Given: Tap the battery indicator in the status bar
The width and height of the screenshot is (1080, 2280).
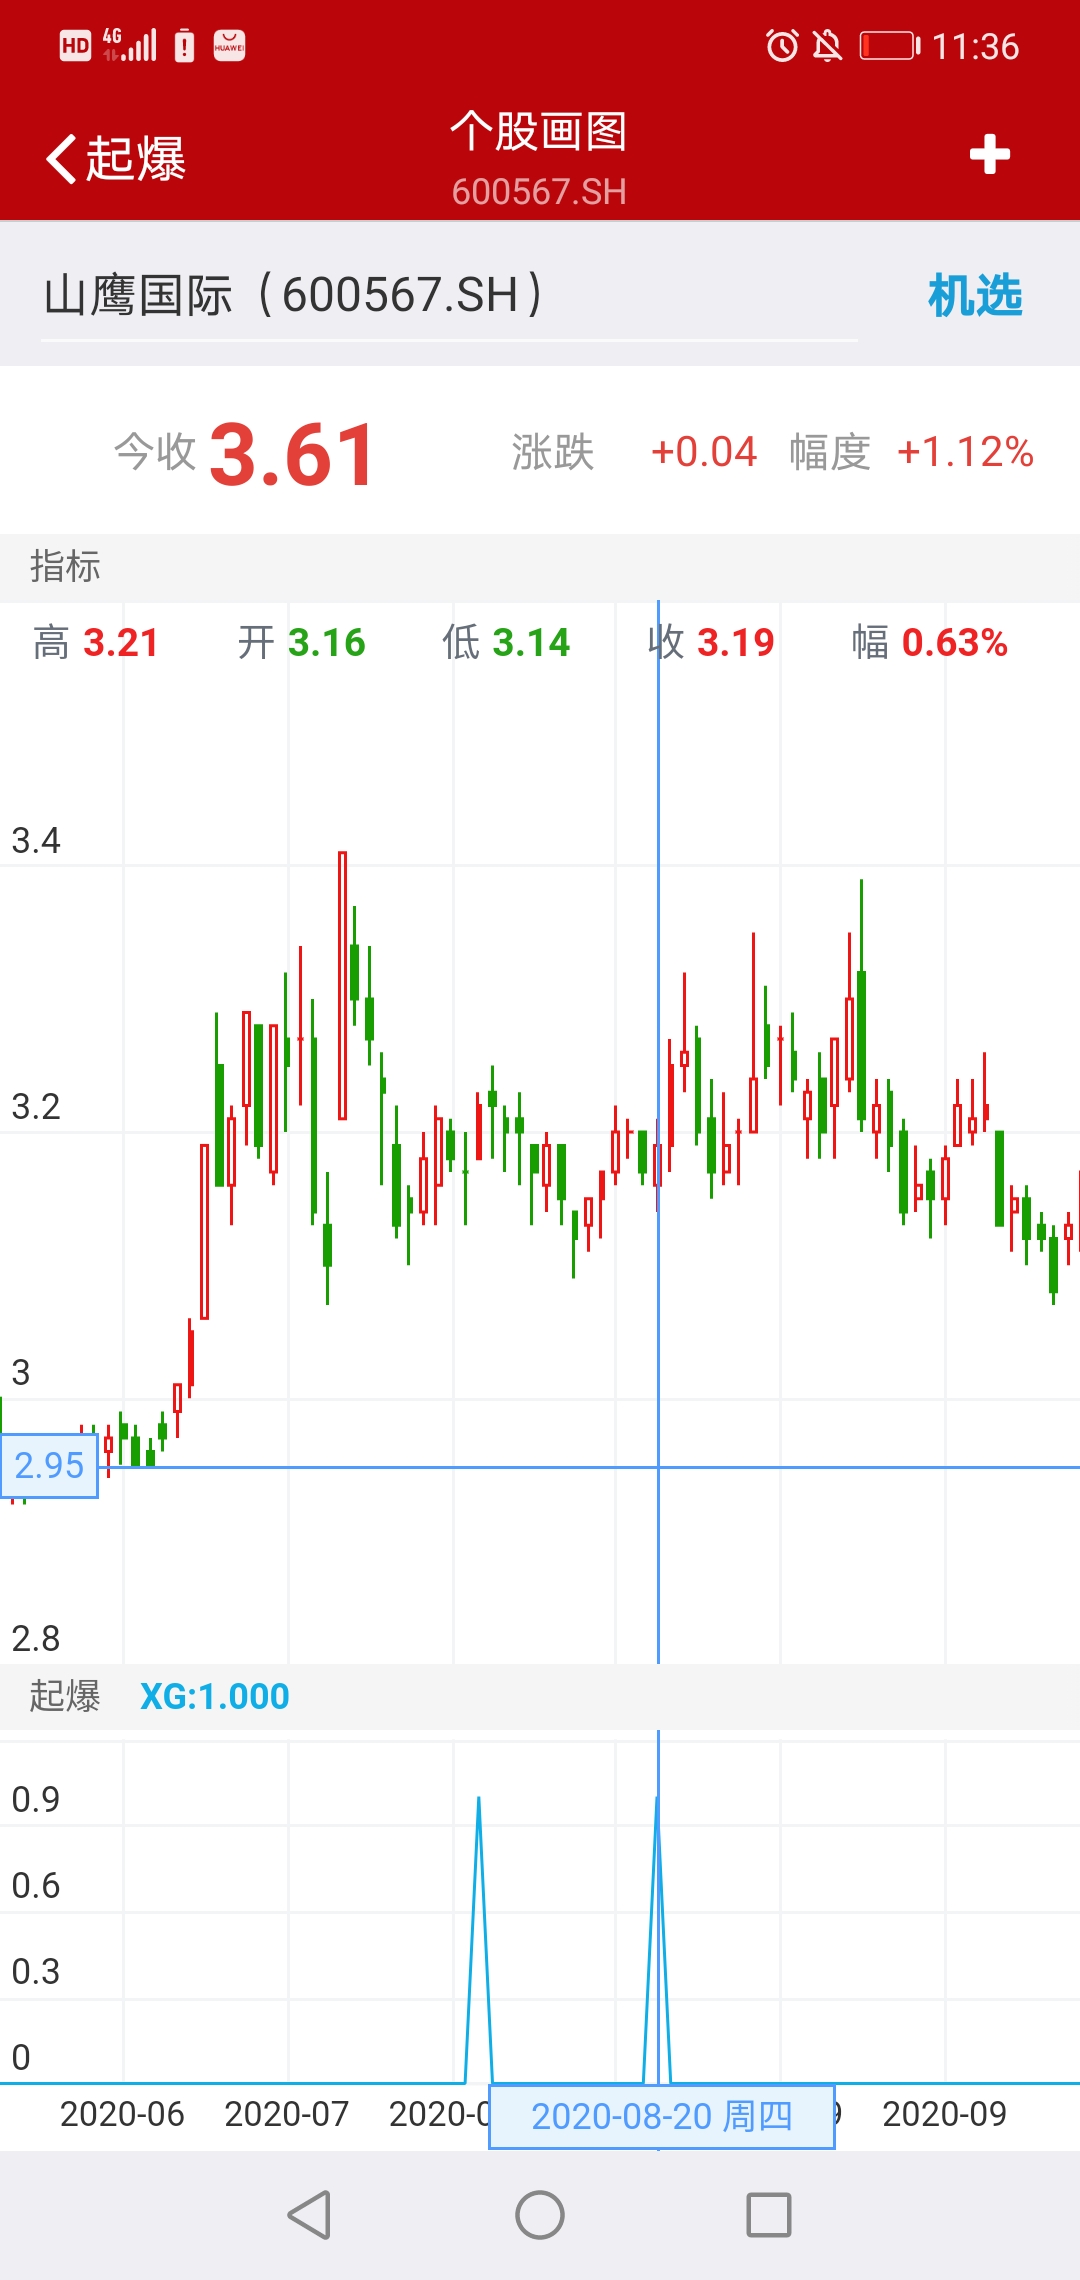Looking at the screenshot, I should point(889,46).
